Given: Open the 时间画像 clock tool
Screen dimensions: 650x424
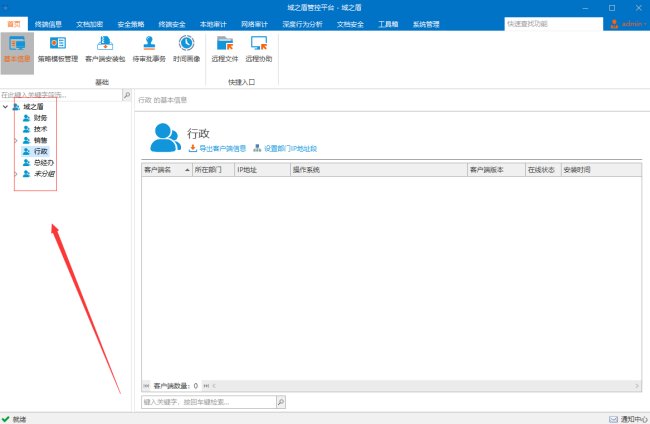Looking at the screenshot, I should coord(187,50).
